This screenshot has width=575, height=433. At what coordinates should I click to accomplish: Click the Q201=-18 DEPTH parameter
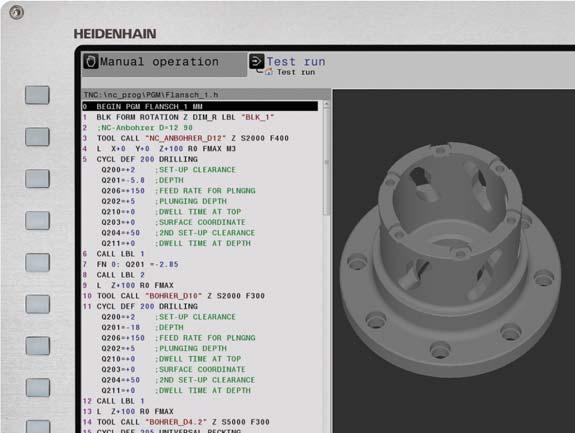[x=142, y=327]
